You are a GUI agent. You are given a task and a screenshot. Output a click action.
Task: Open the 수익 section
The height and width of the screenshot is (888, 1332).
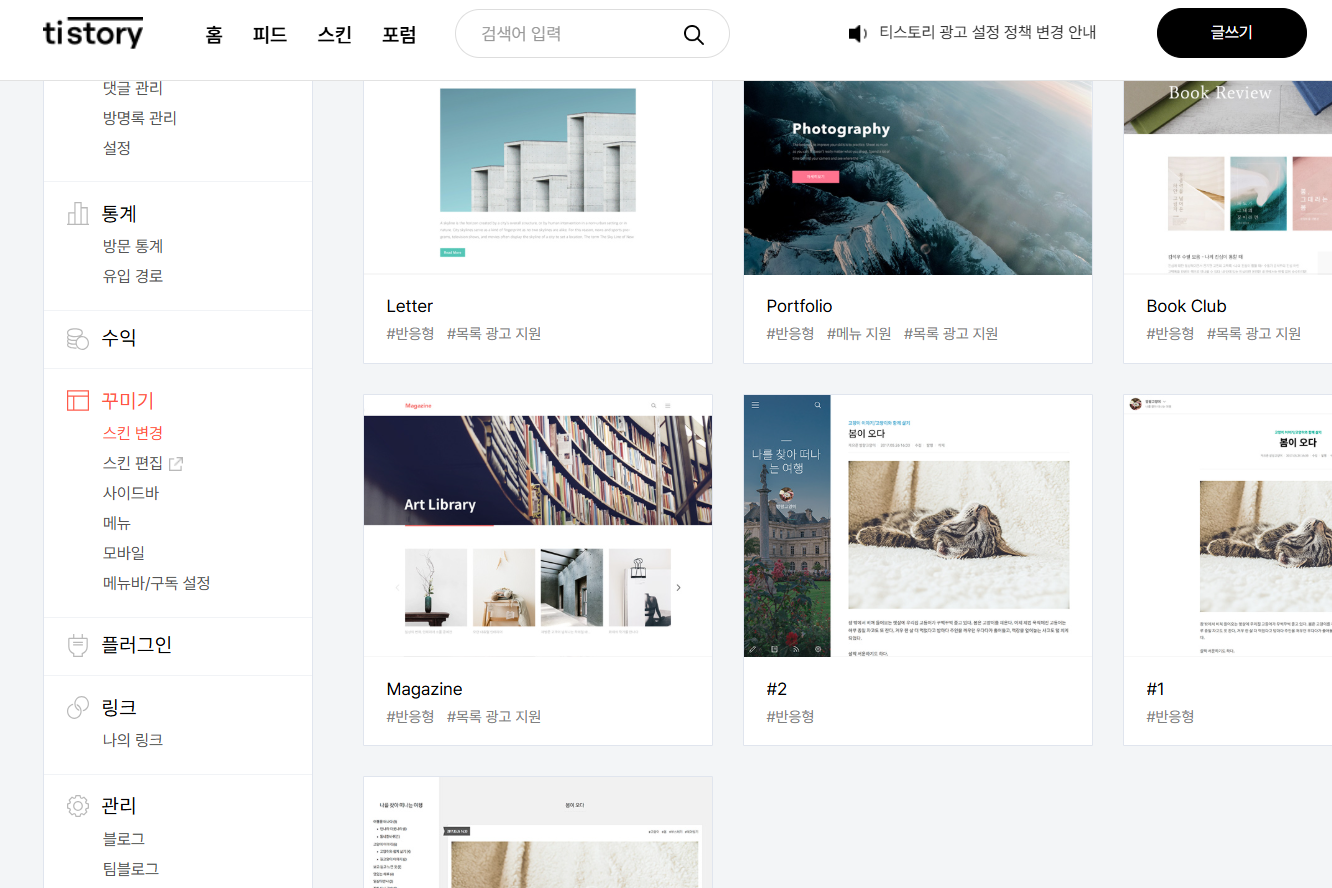(x=119, y=338)
